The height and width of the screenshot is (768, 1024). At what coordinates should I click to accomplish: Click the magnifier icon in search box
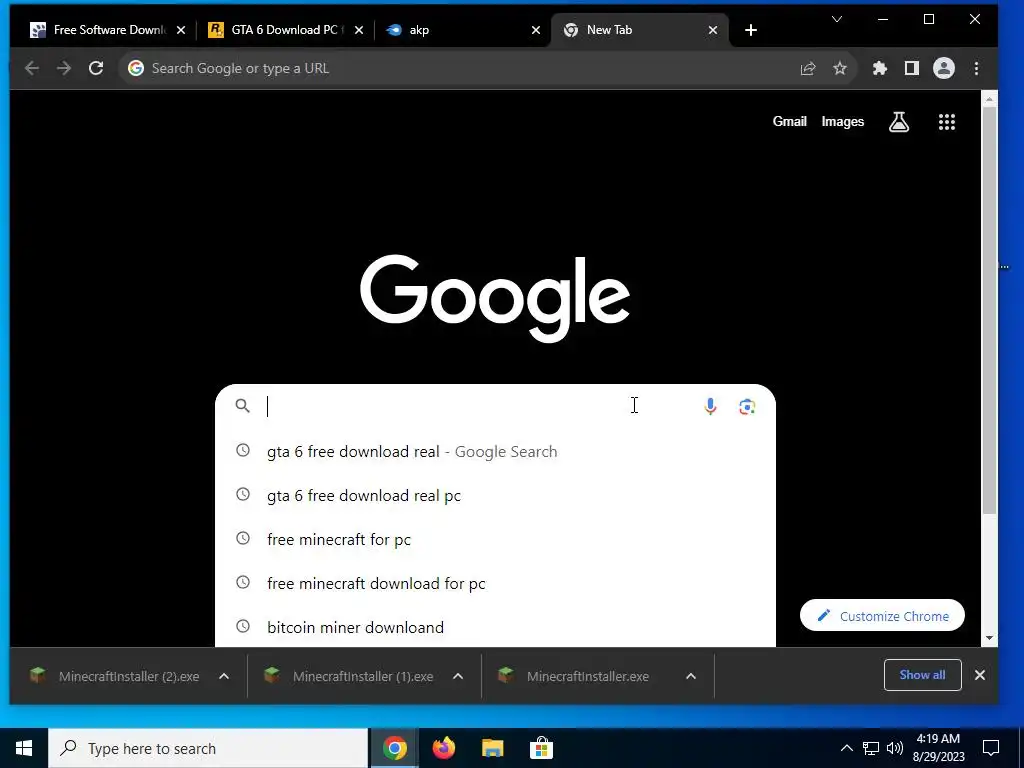click(242, 406)
